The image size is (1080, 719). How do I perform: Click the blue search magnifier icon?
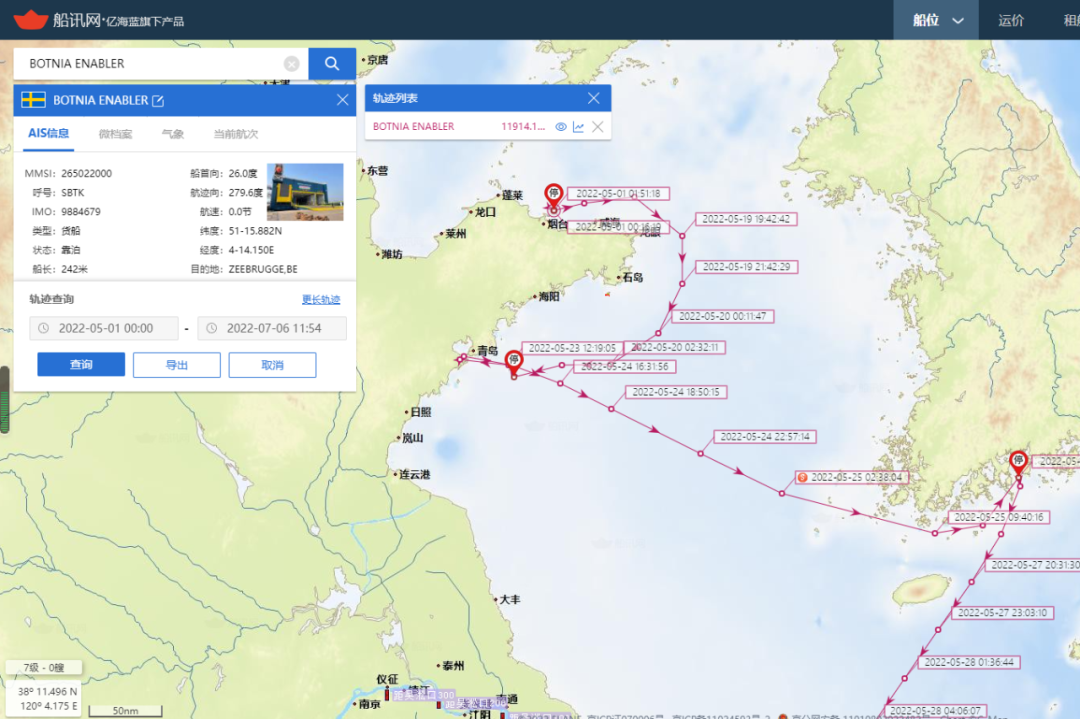click(x=331, y=63)
